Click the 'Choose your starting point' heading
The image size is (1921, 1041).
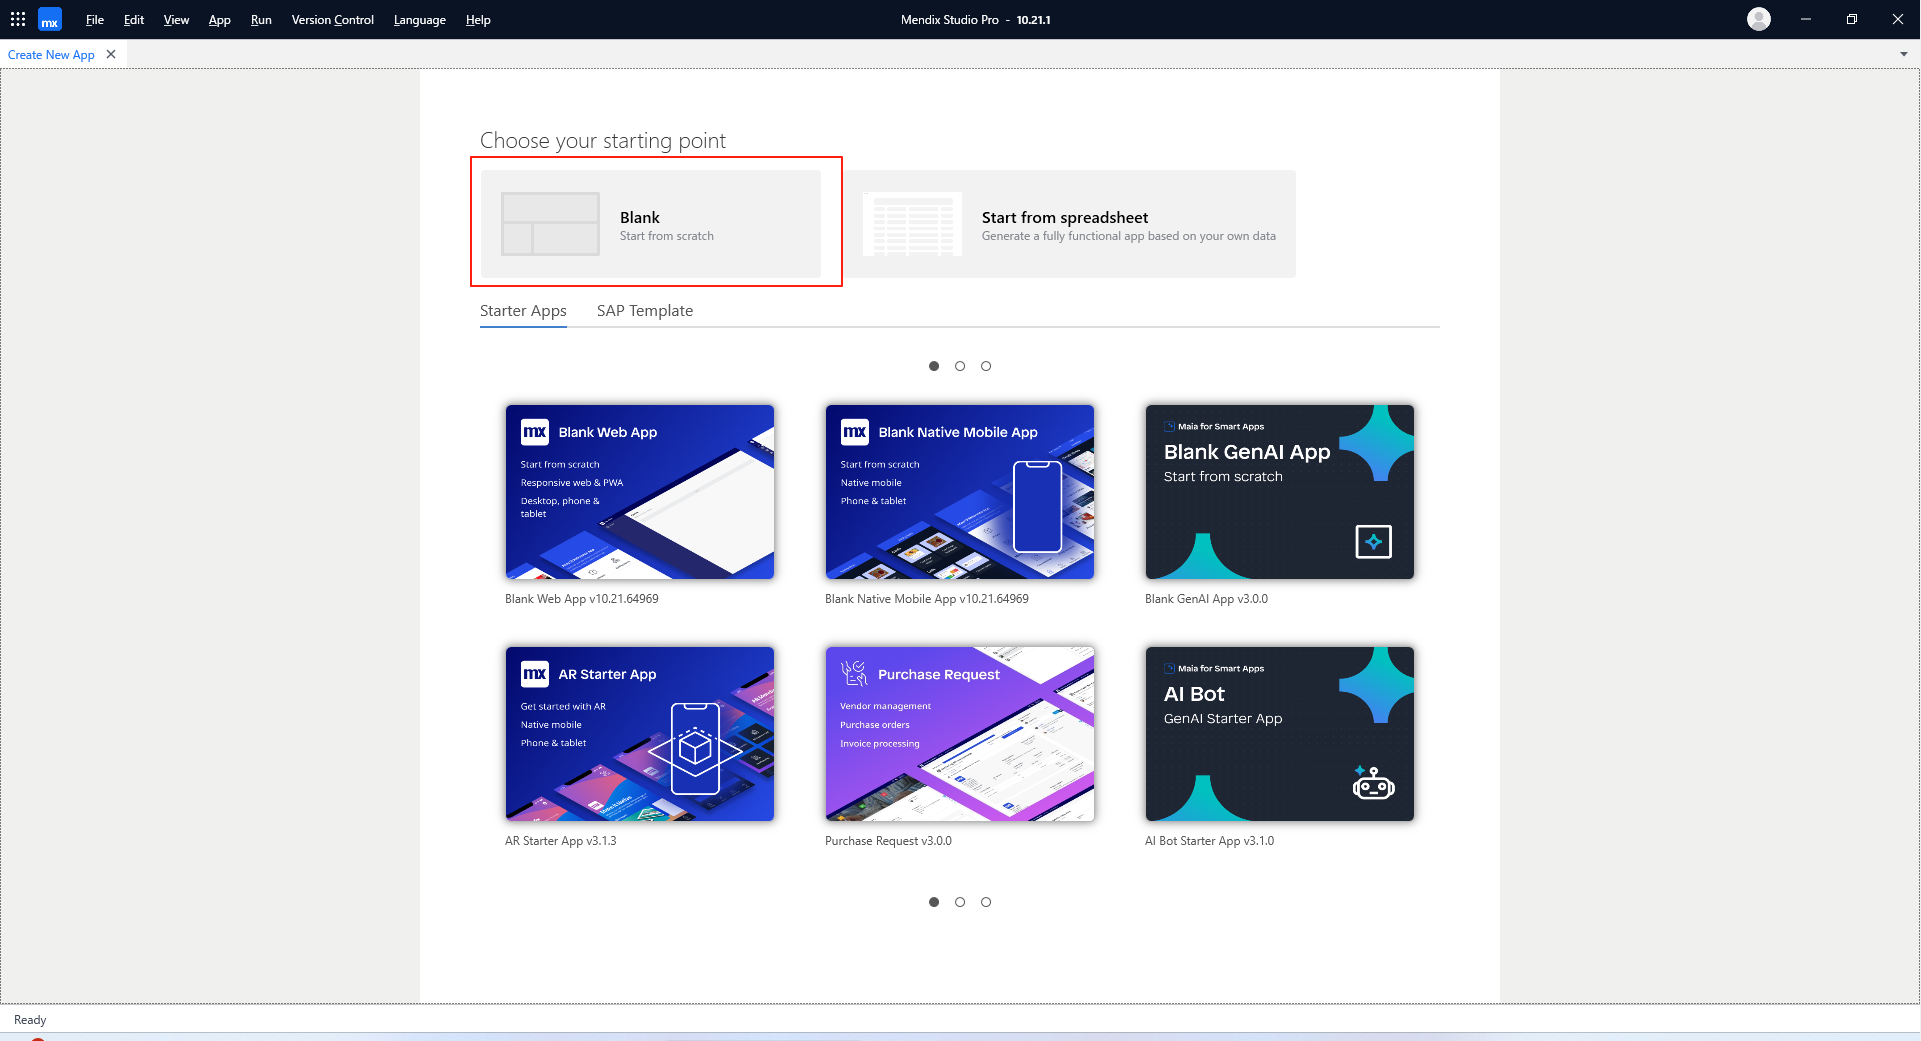click(603, 141)
